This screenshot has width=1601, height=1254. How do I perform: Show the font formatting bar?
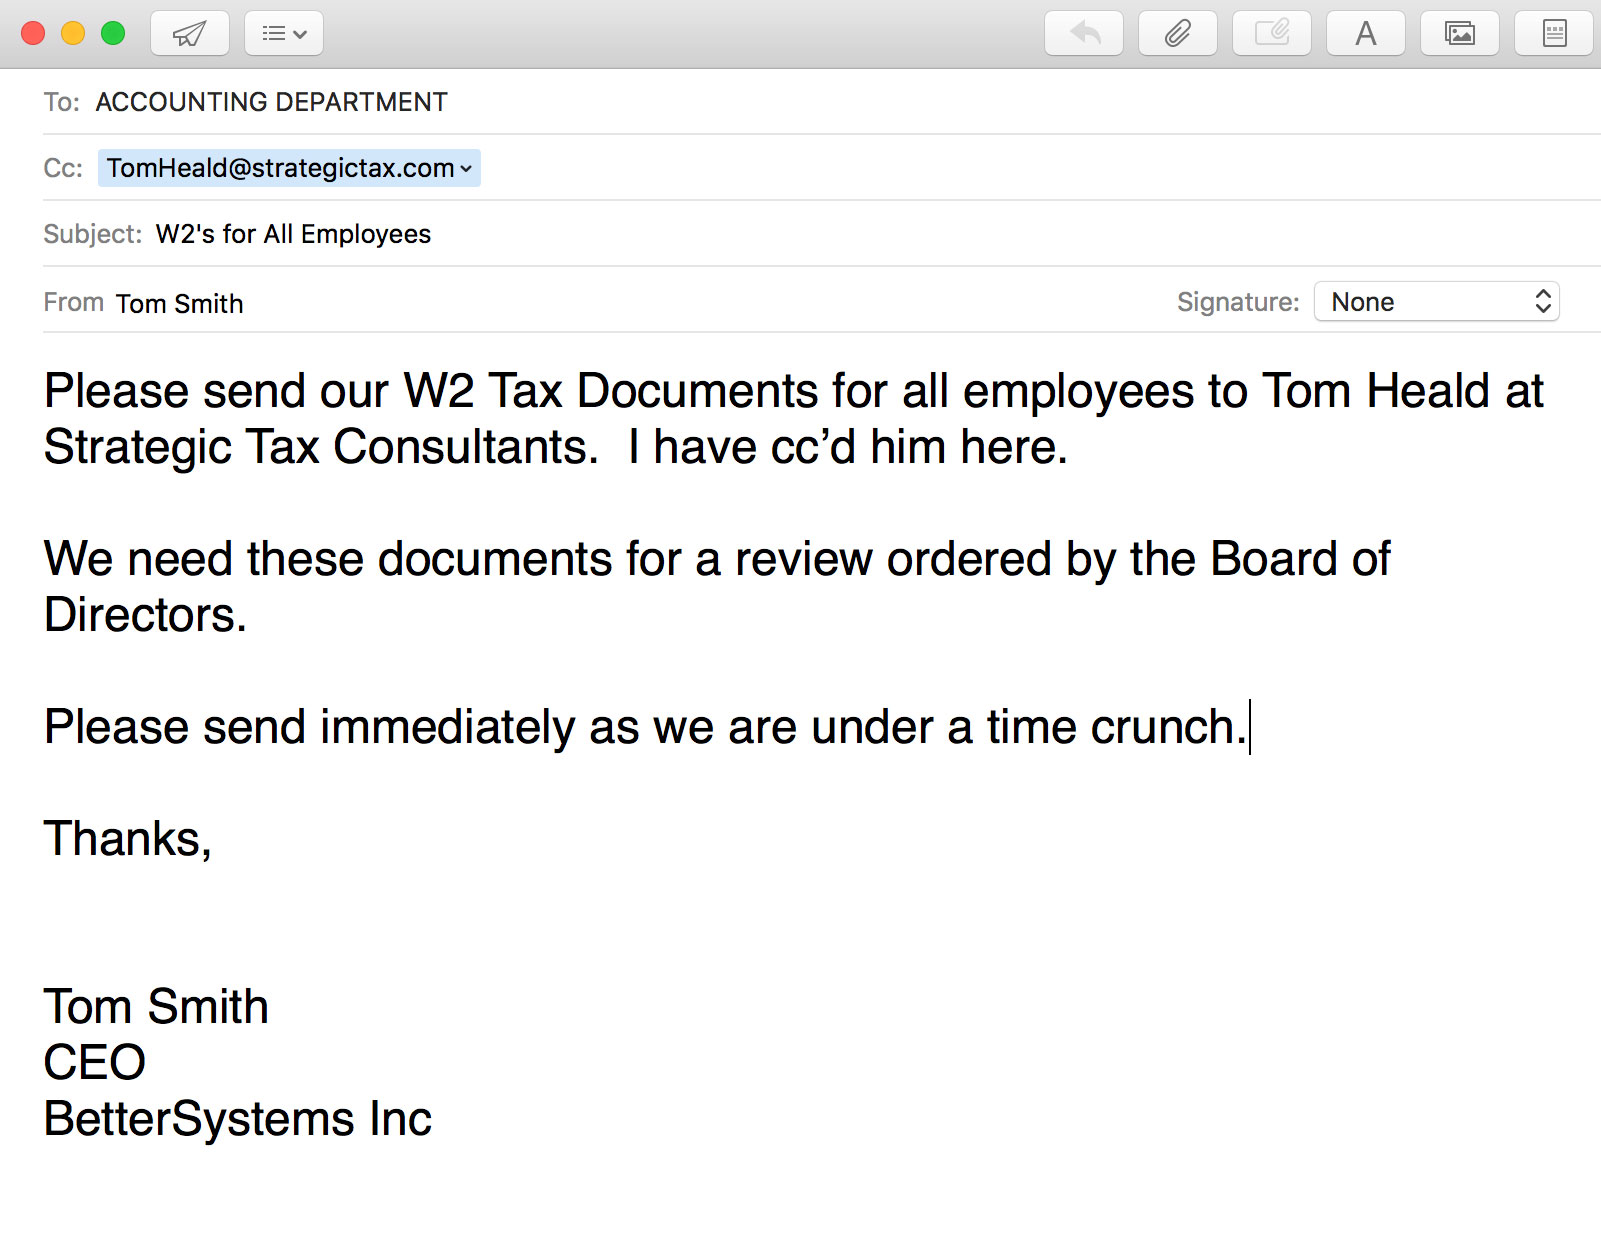(x=1365, y=34)
